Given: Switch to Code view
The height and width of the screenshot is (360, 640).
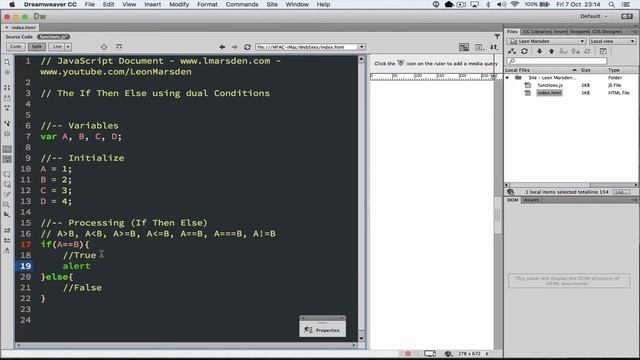Looking at the screenshot, I should pyautogui.click(x=16, y=47).
